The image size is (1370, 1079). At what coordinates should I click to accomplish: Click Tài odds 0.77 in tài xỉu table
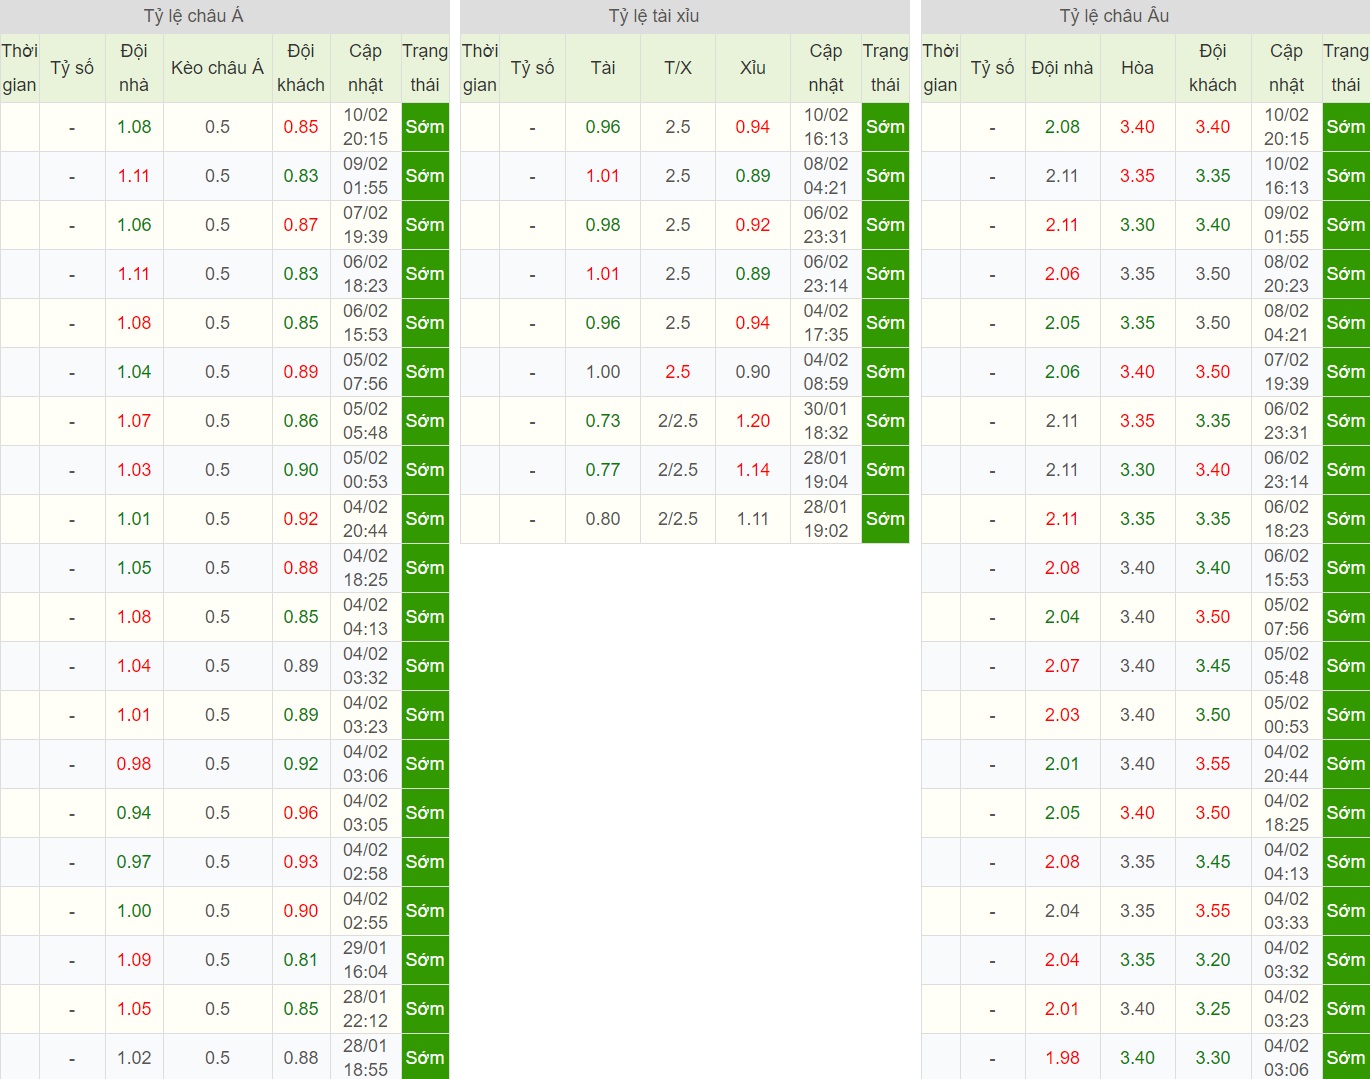coord(603,470)
